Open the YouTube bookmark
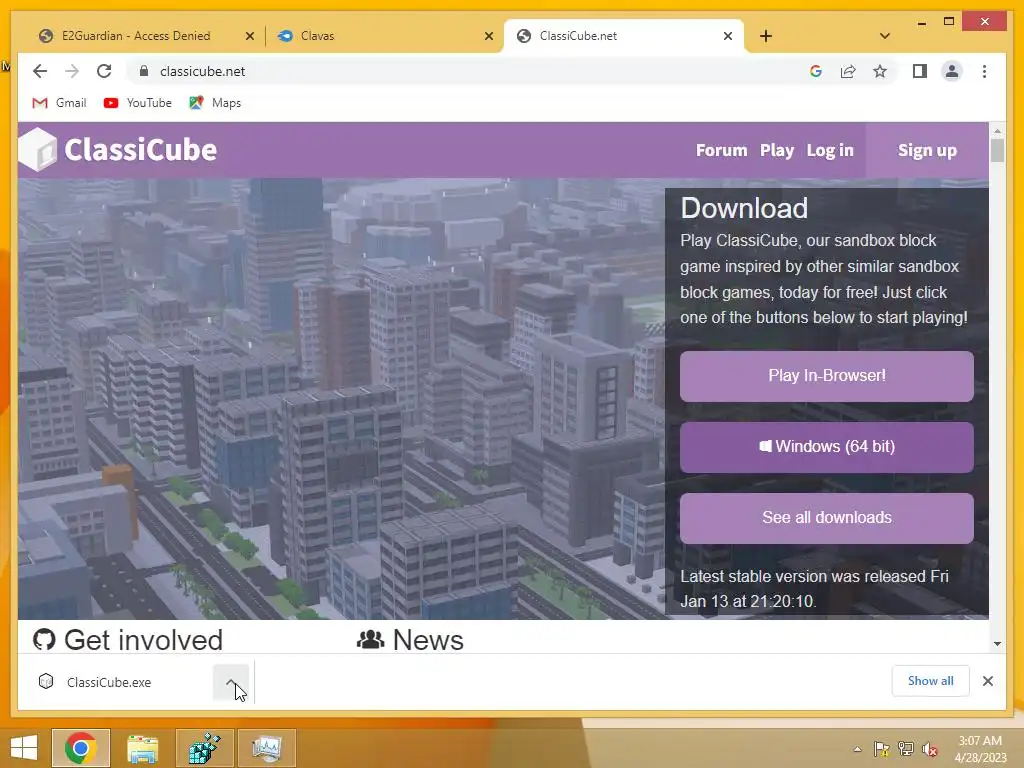This screenshot has width=1024, height=768. click(x=138, y=103)
